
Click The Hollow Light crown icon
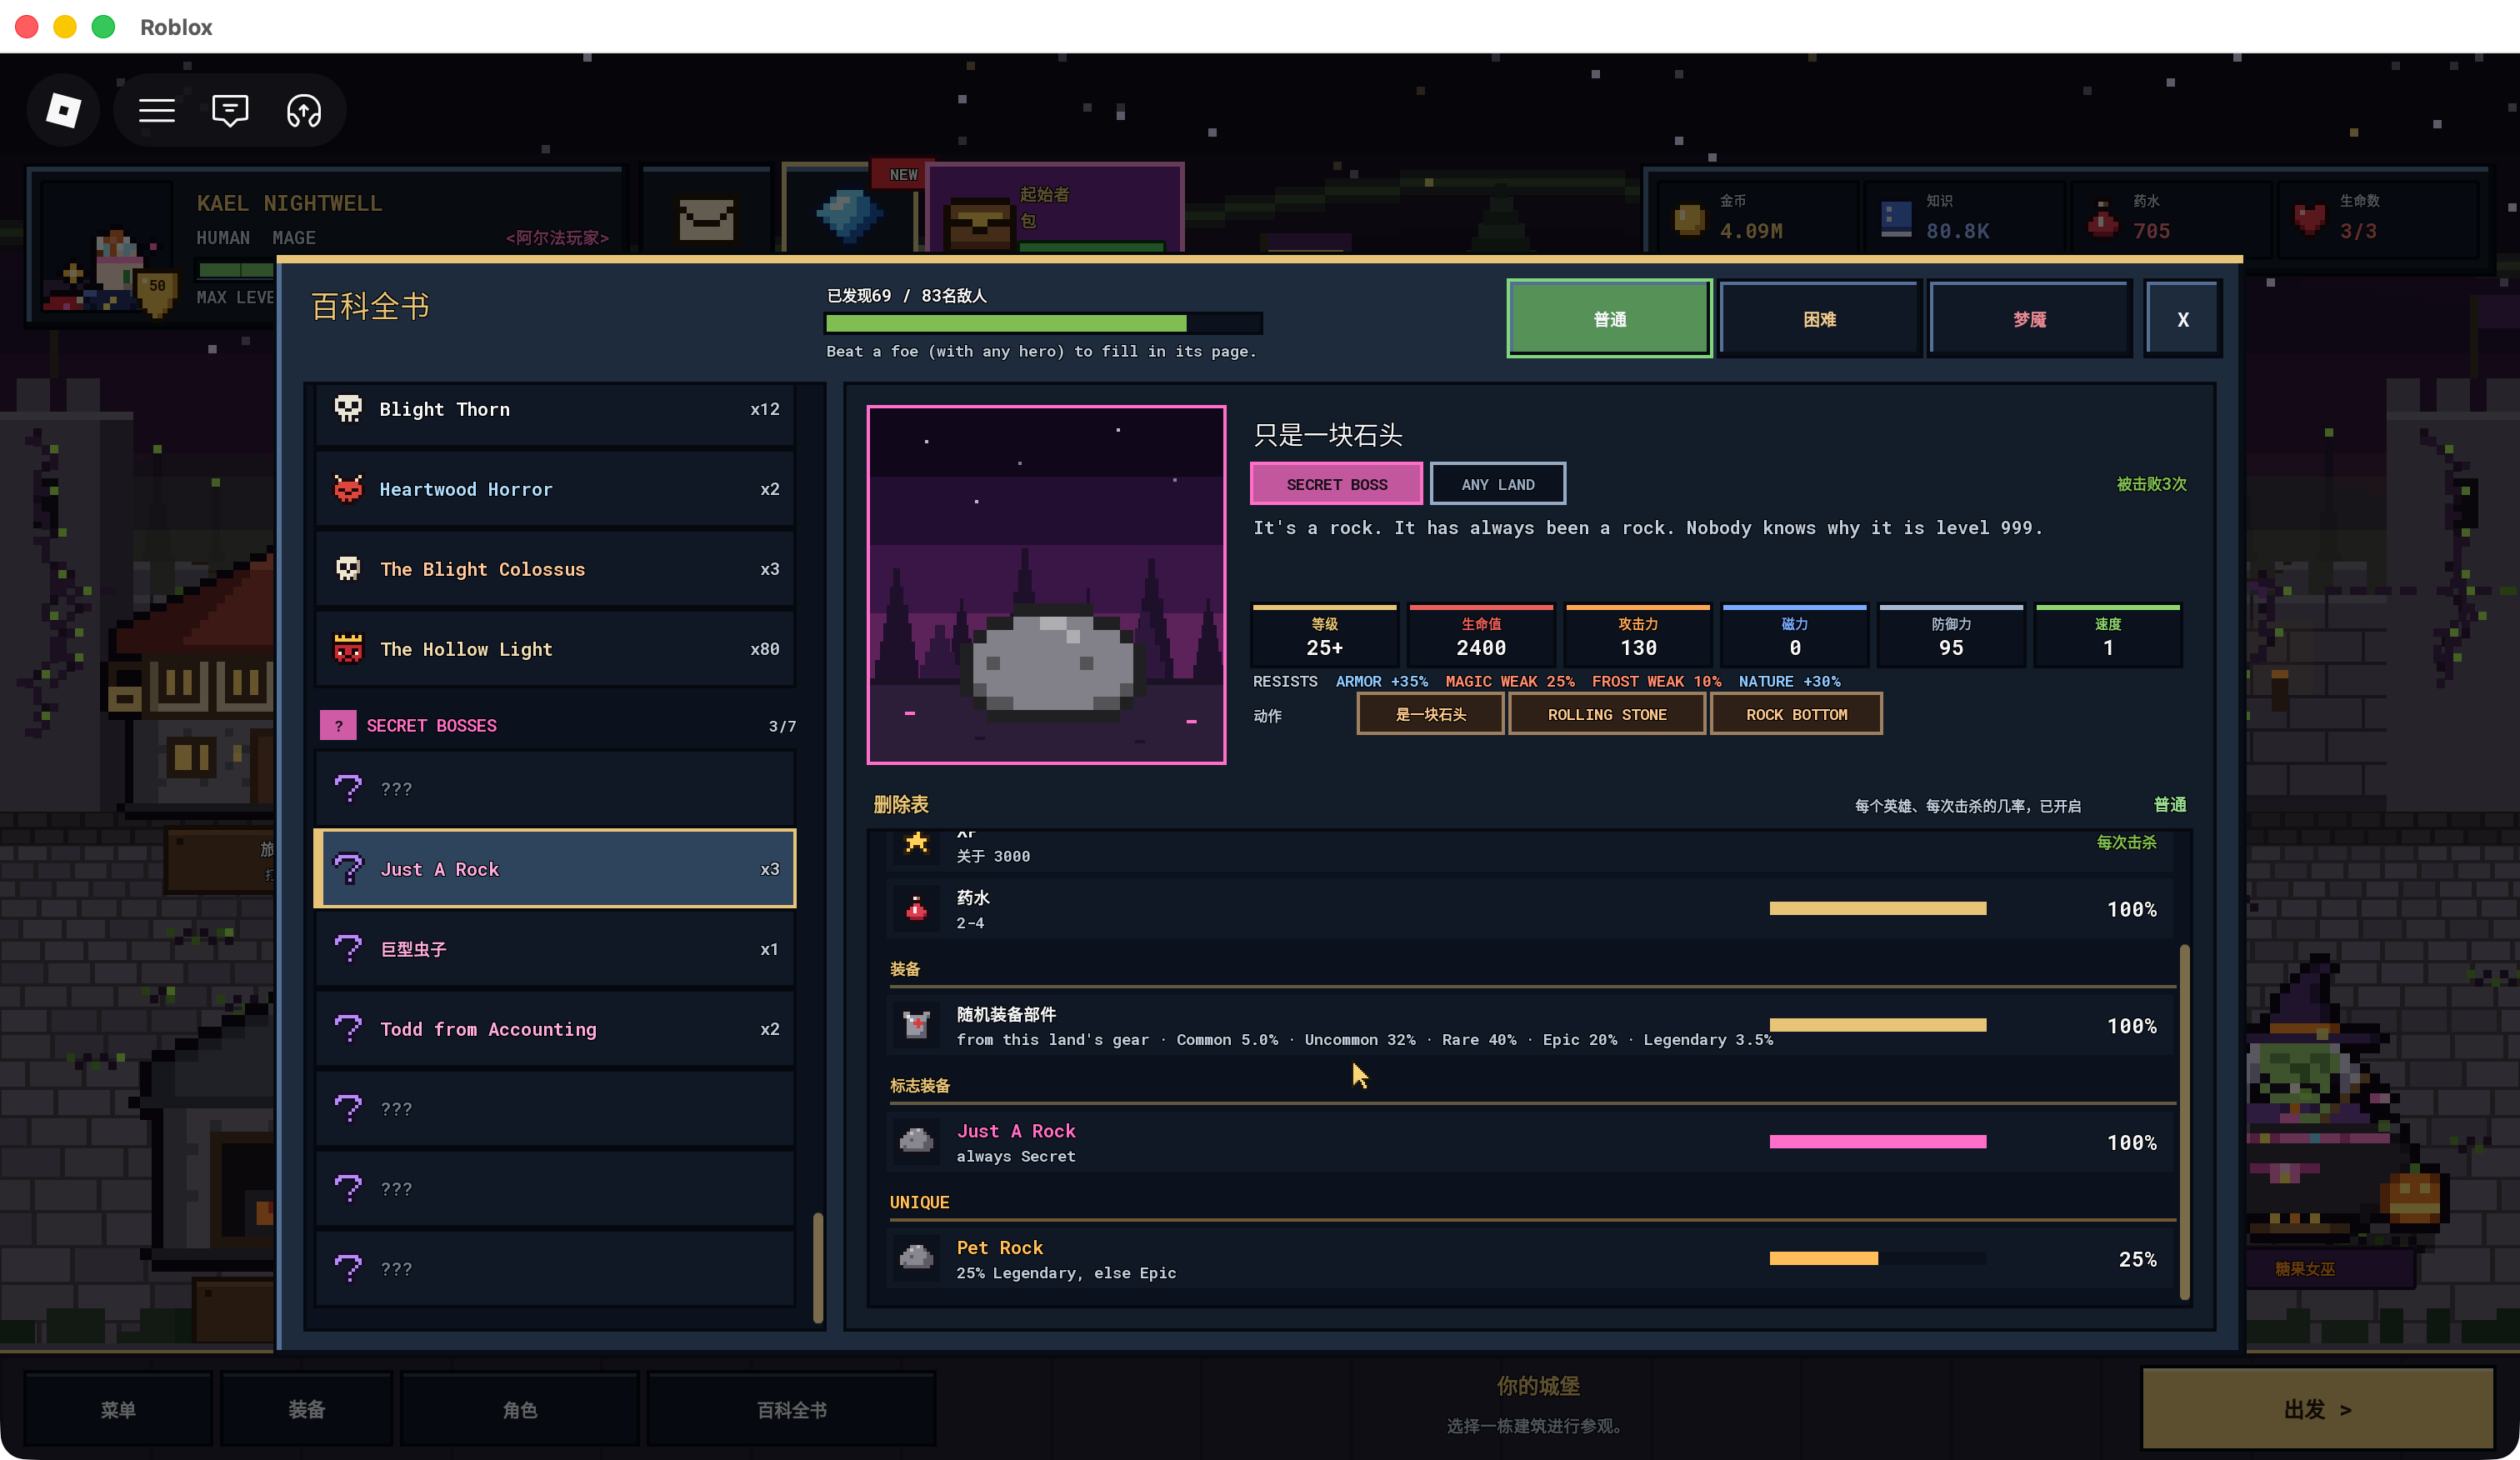click(348, 649)
